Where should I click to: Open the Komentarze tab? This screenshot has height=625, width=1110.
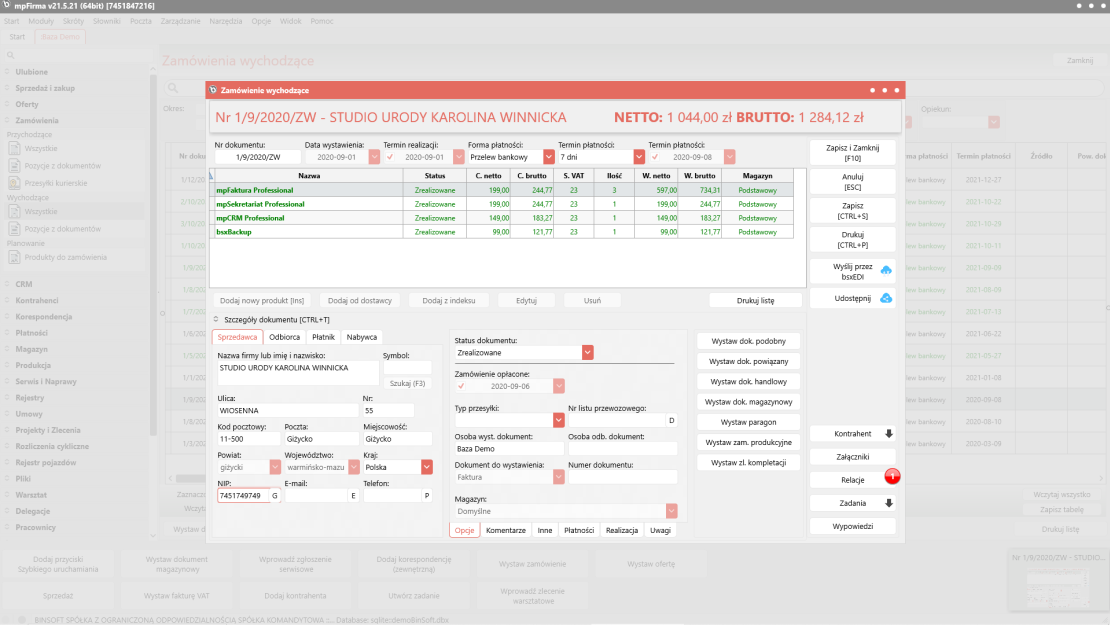point(505,530)
